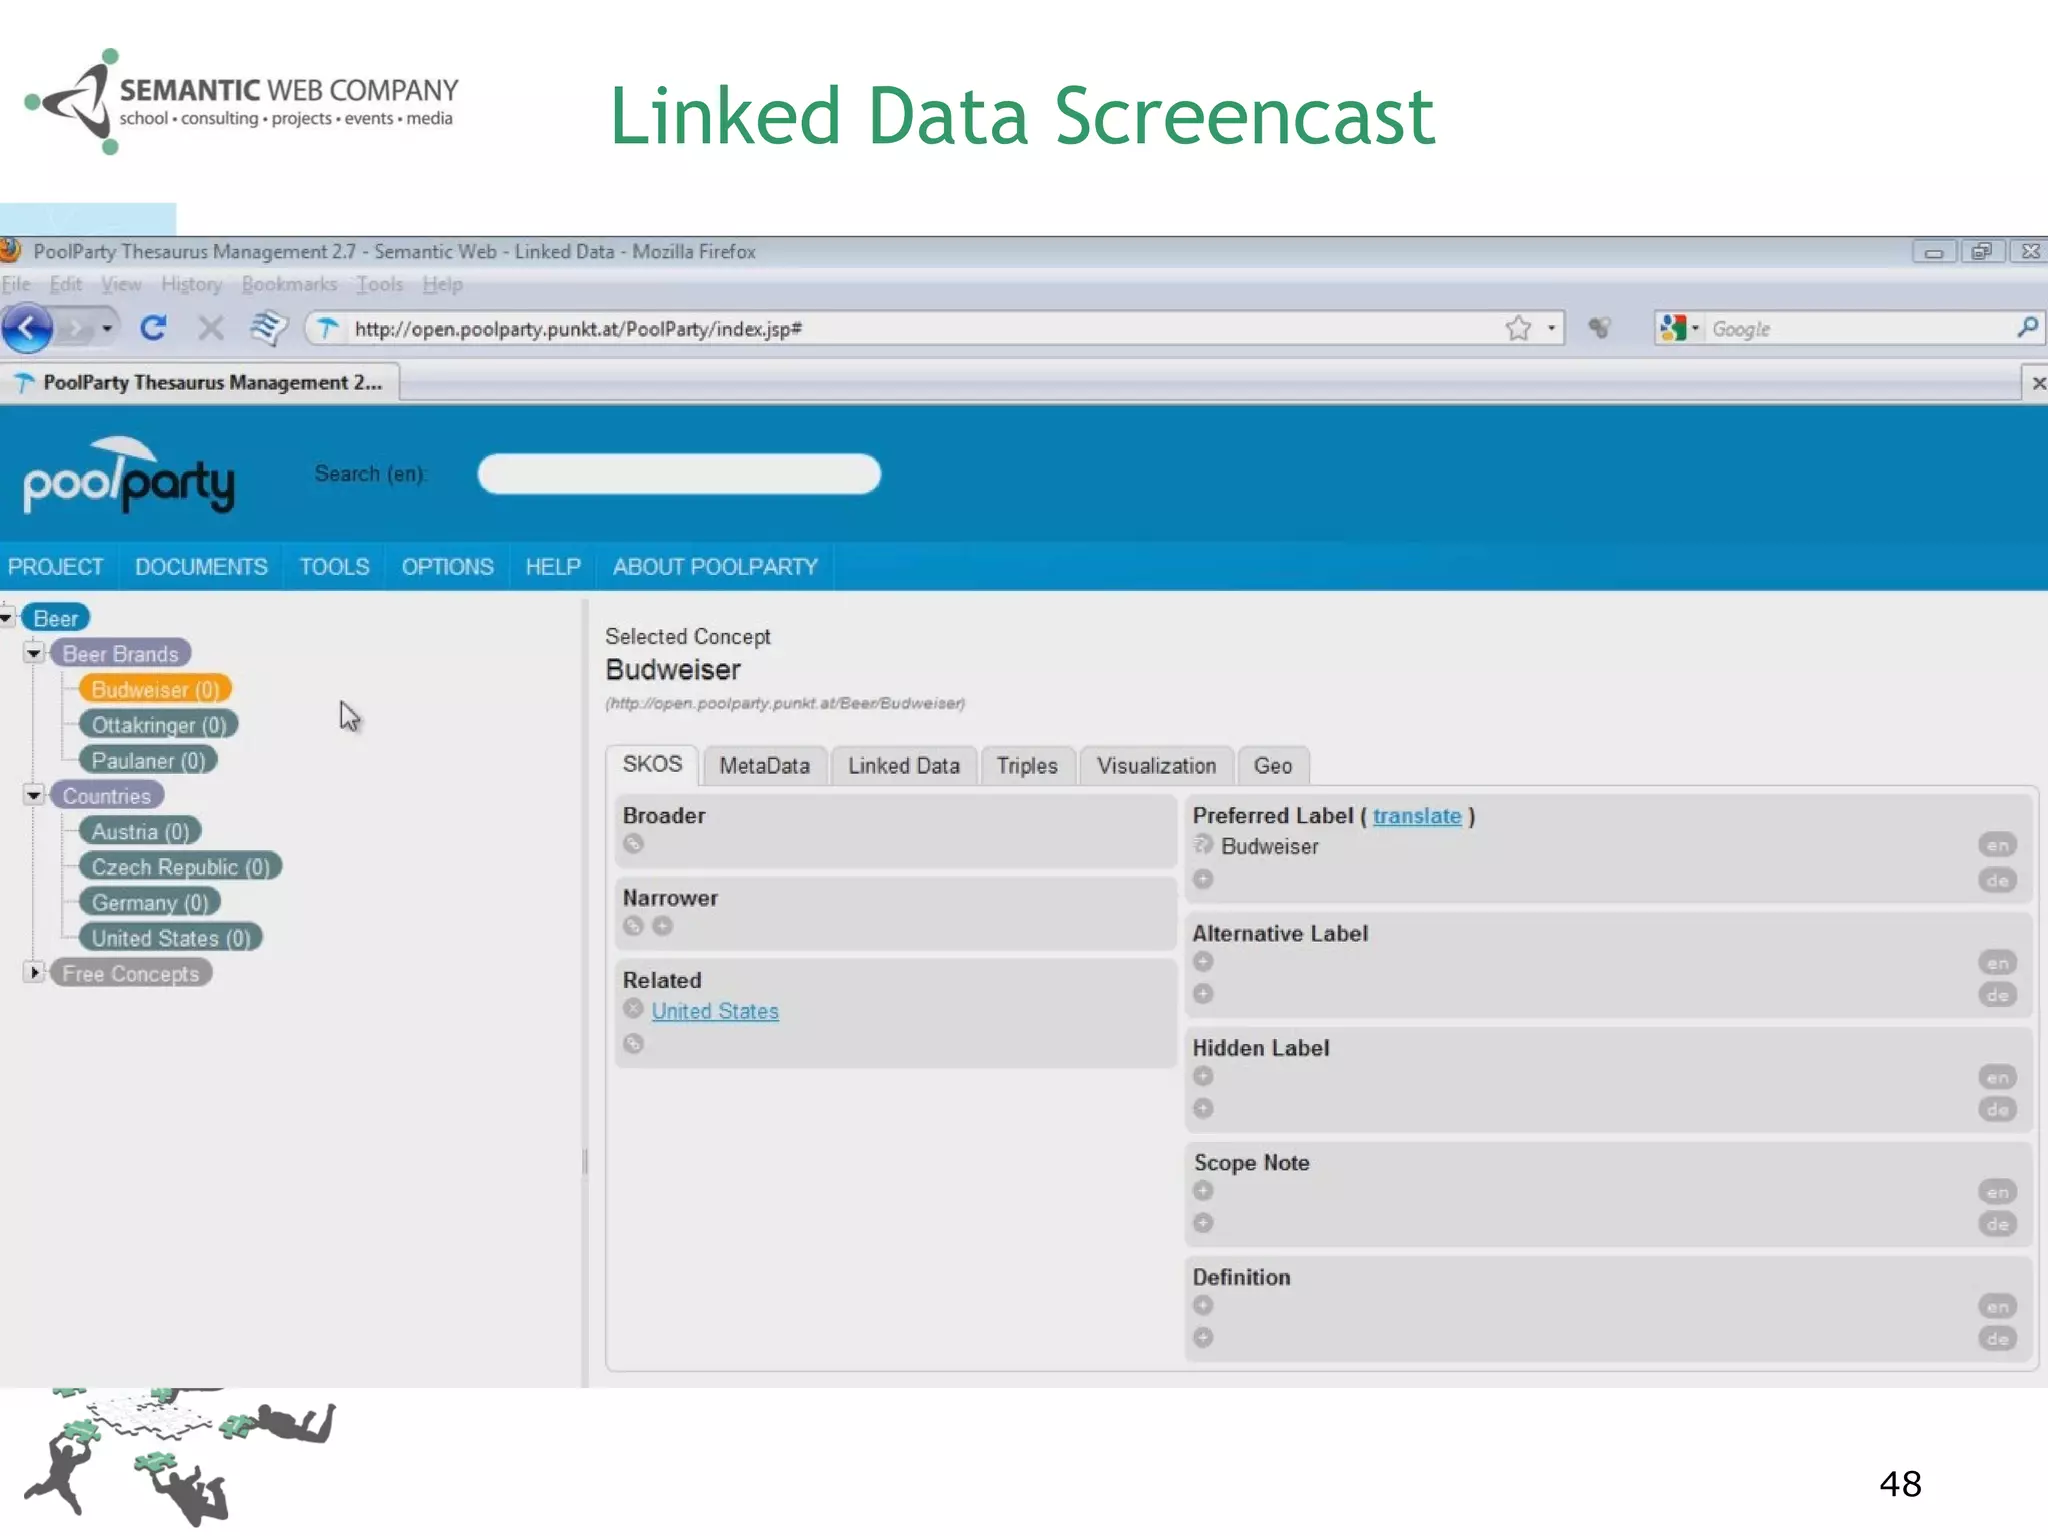Collapse the Beer root tree node

click(7, 618)
